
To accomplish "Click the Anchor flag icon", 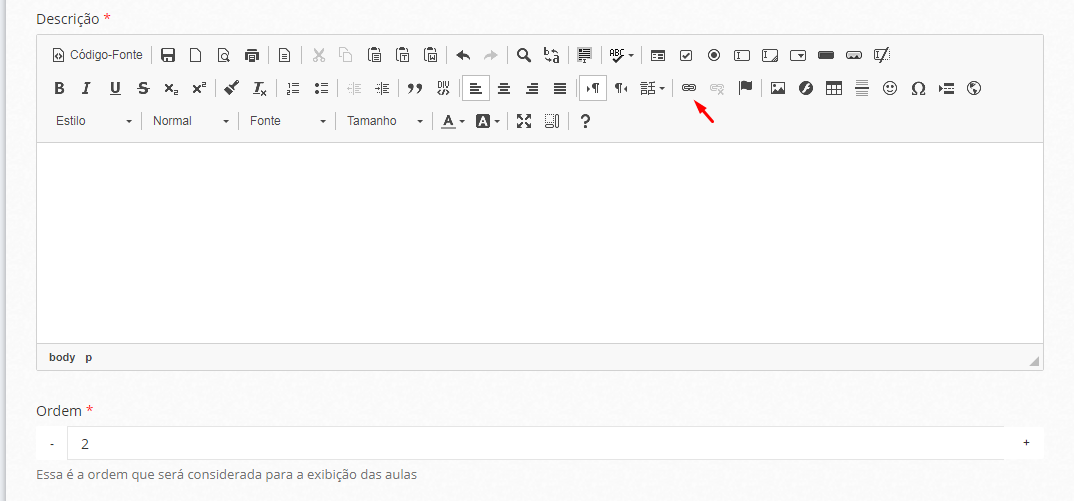I will (x=745, y=88).
